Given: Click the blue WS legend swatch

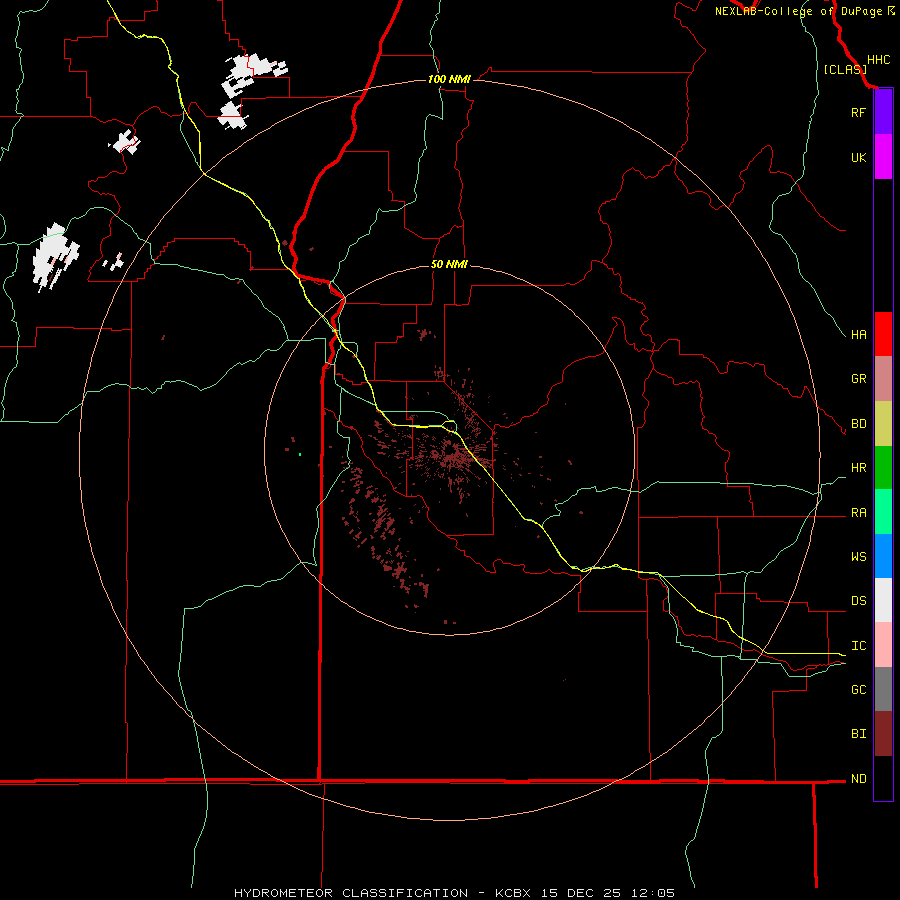Looking at the screenshot, I should 883,556.
